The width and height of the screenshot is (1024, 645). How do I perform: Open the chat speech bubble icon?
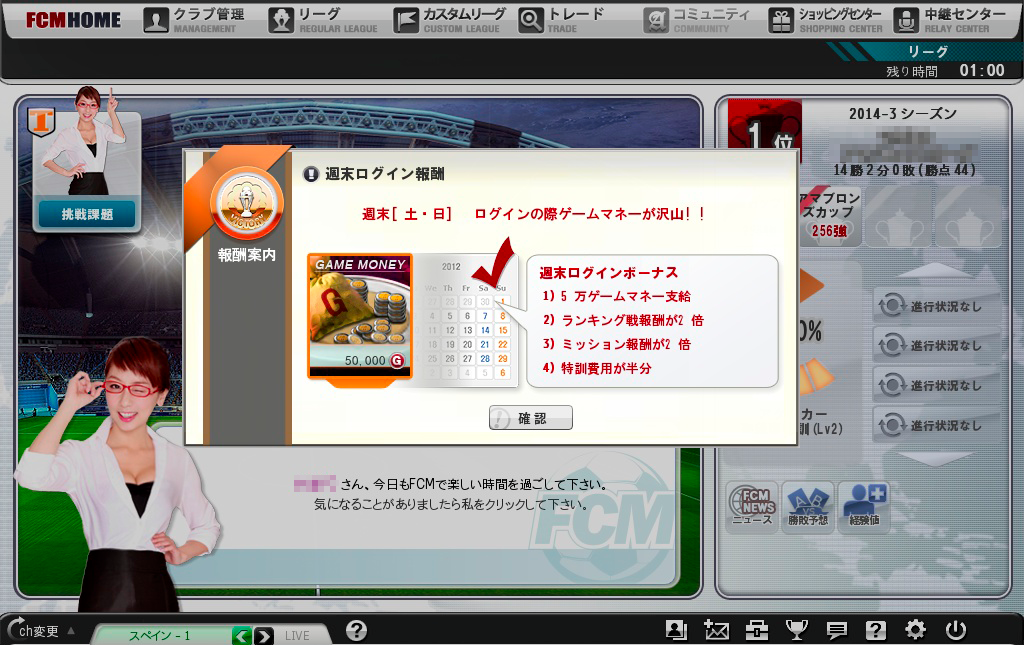point(837,630)
